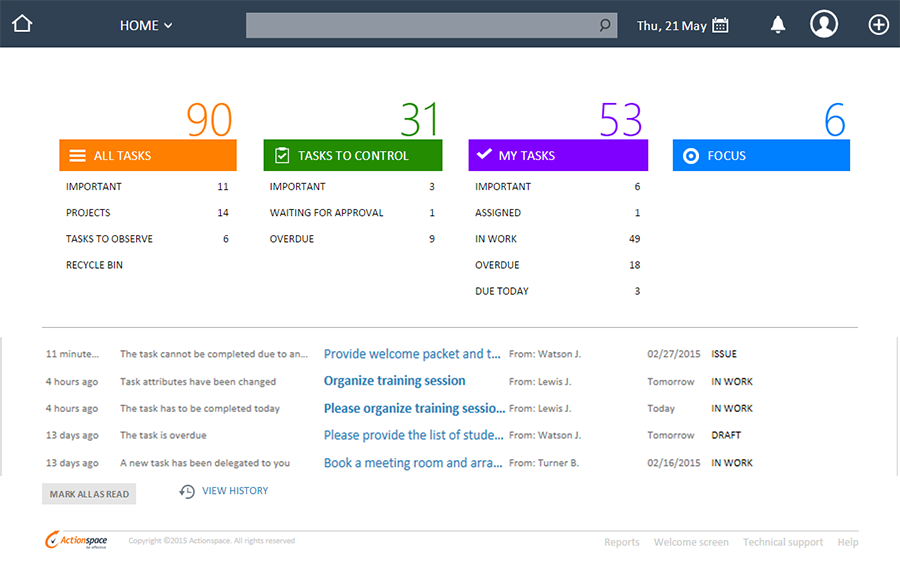Click the View History clock icon
Viewport: 900px width, 571px height.
187,491
